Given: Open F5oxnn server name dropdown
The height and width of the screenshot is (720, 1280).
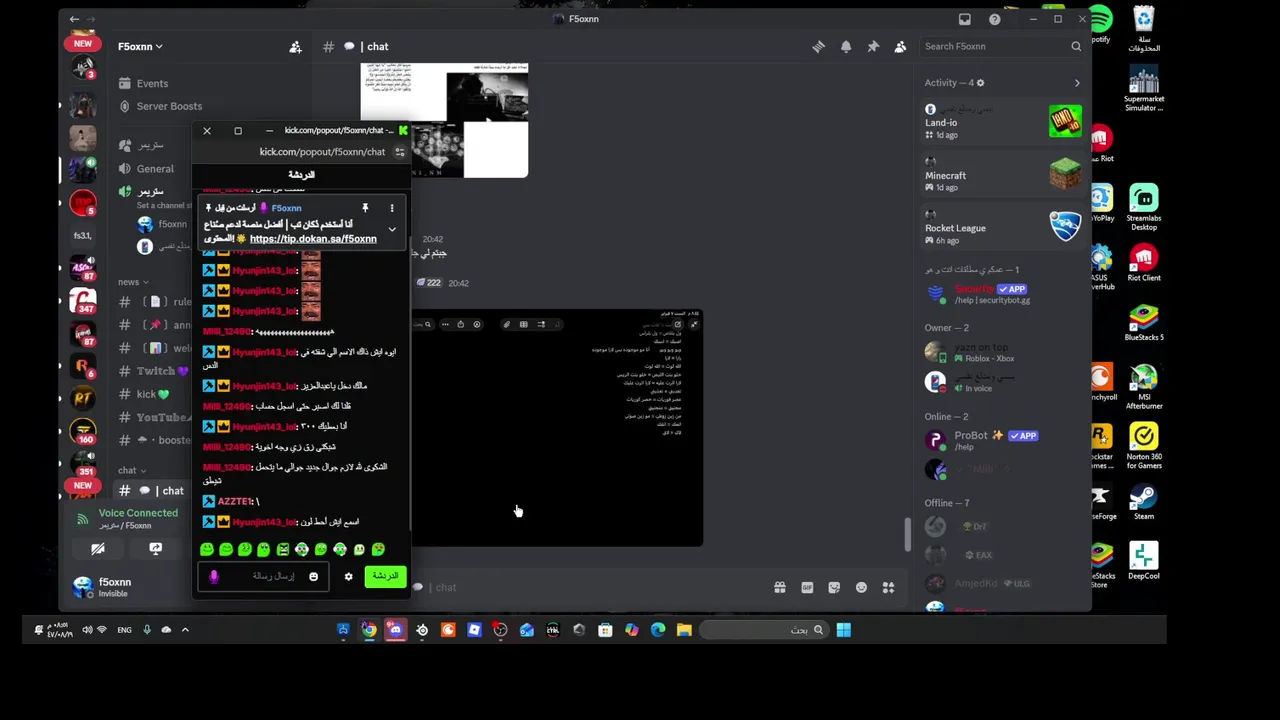Looking at the screenshot, I should (140, 46).
